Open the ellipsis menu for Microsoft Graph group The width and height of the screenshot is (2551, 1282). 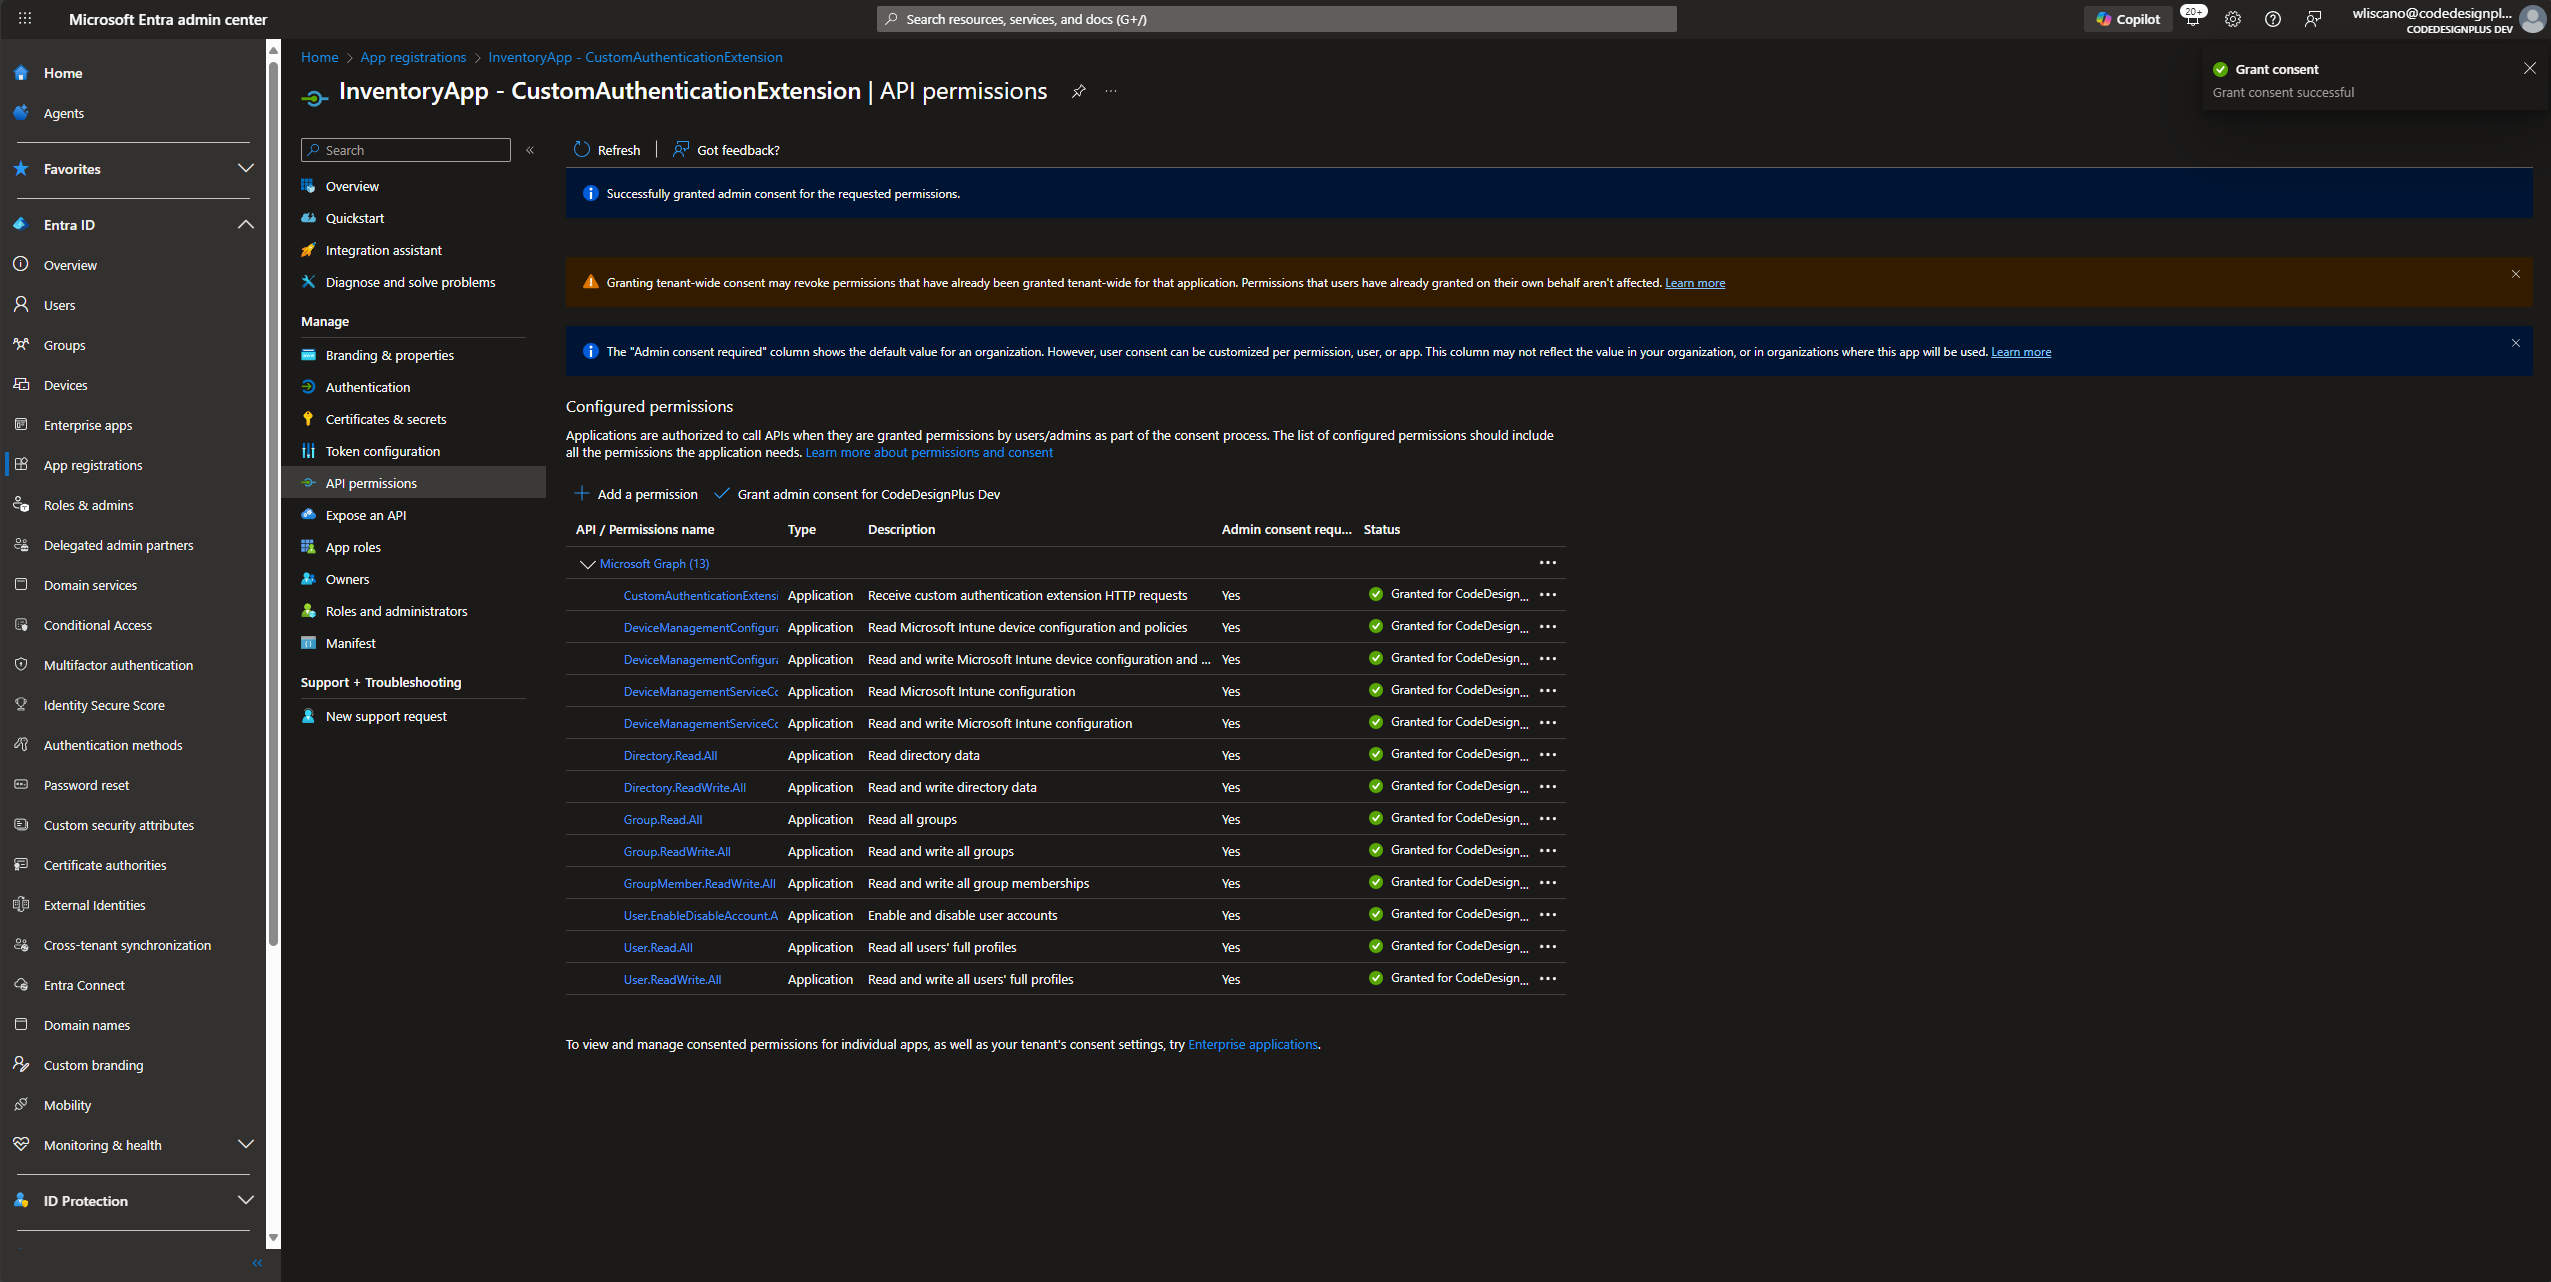click(1548, 563)
